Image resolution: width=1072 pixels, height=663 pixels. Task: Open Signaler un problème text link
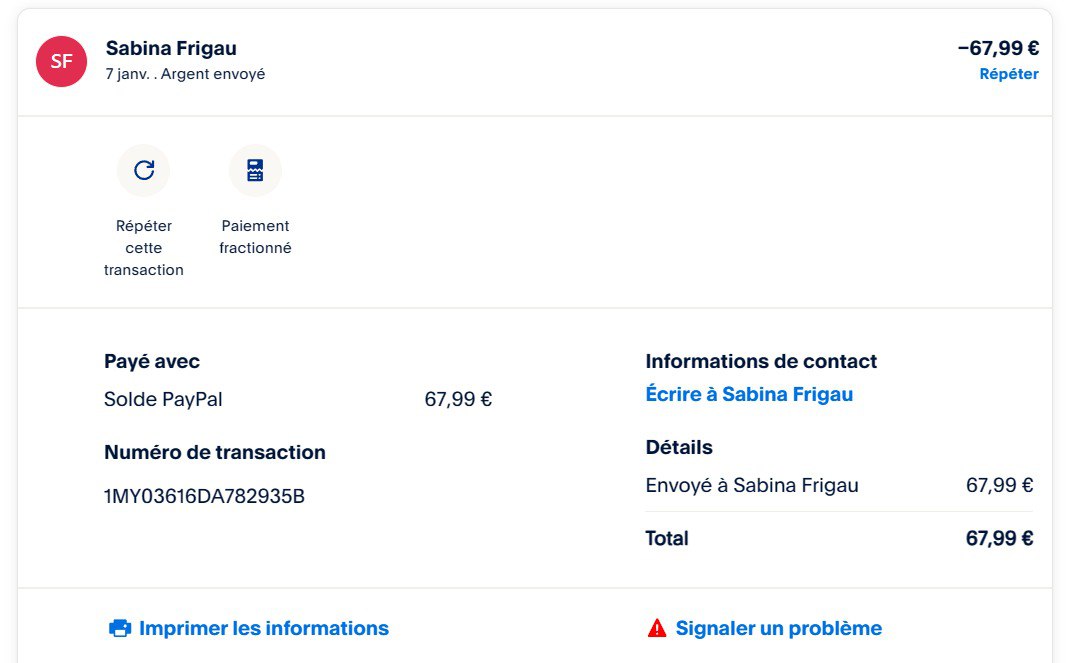pyautogui.click(x=778, y=629)
